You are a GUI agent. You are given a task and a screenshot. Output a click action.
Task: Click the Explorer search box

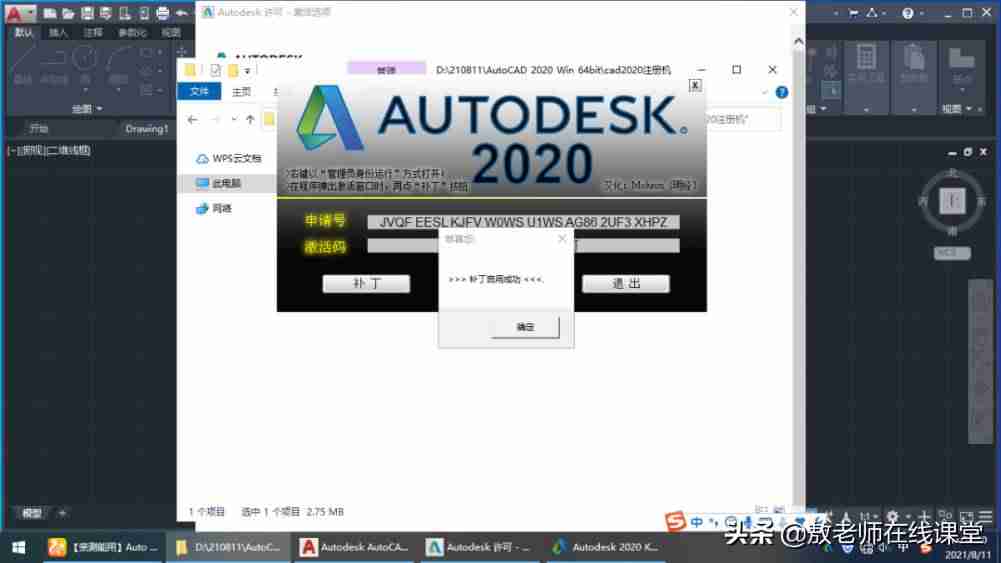tap(743, 119)
